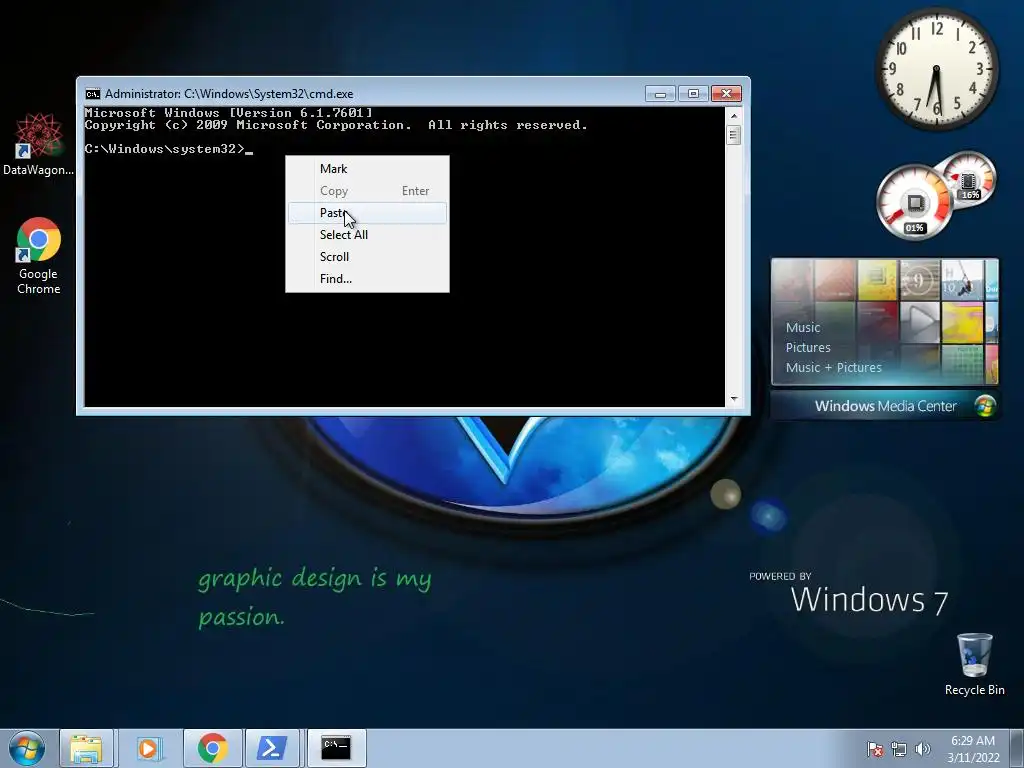
Task: Open the Recycle Bin icon
Action: pos(974,664)
